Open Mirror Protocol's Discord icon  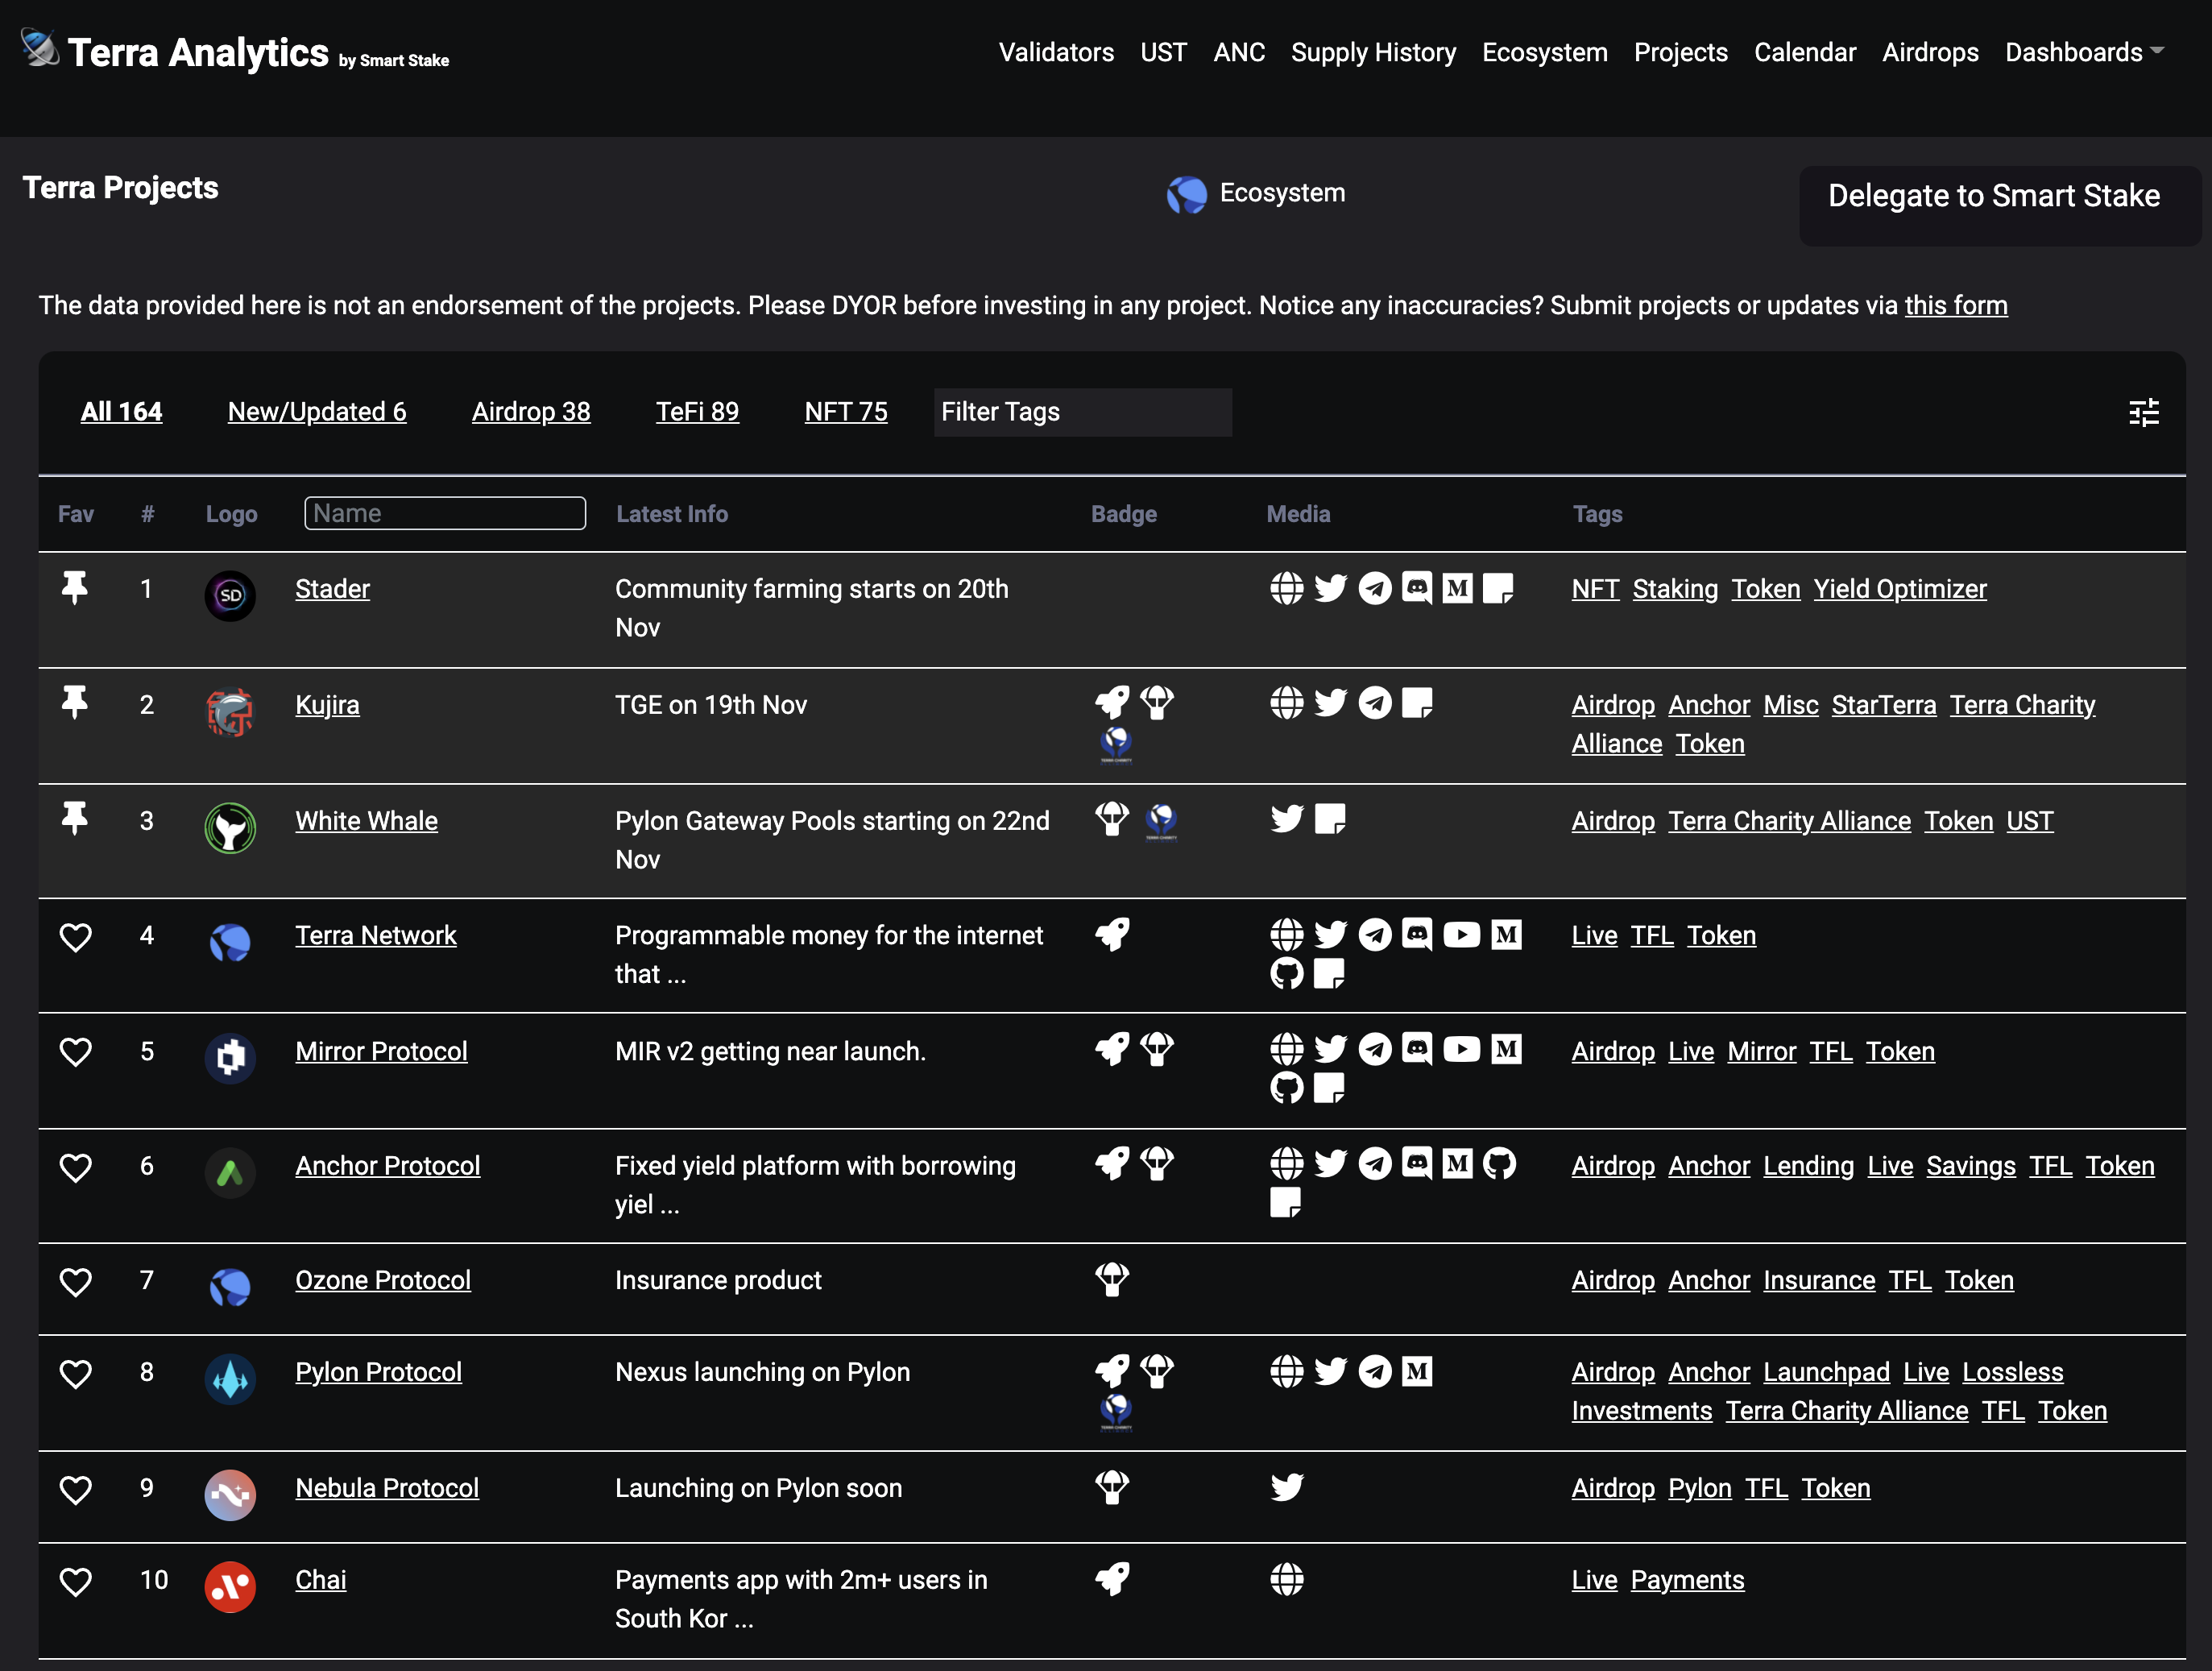(x=1417, y=1049)
